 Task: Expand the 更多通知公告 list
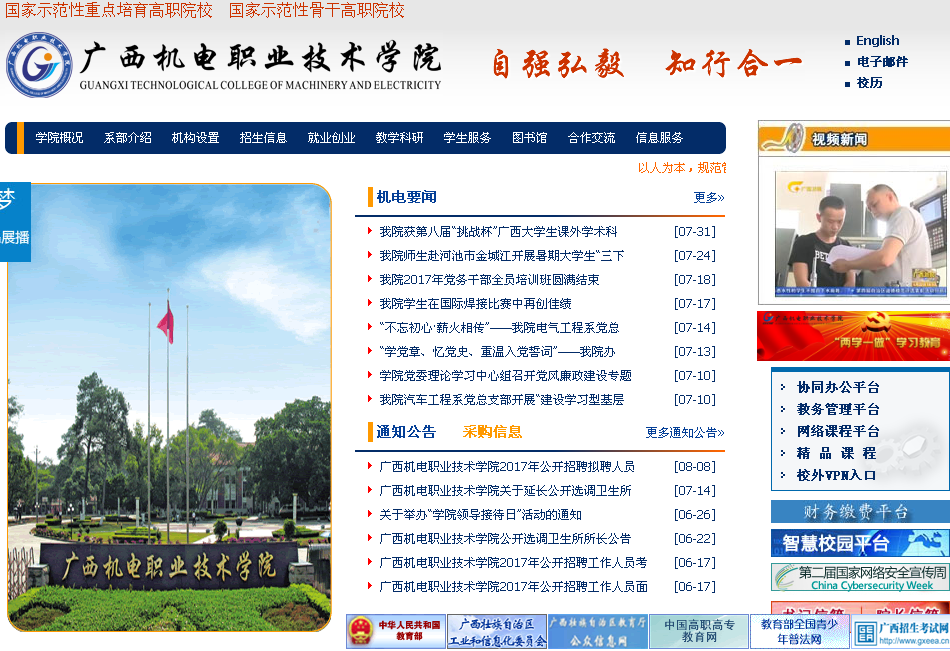pos(684,433)
